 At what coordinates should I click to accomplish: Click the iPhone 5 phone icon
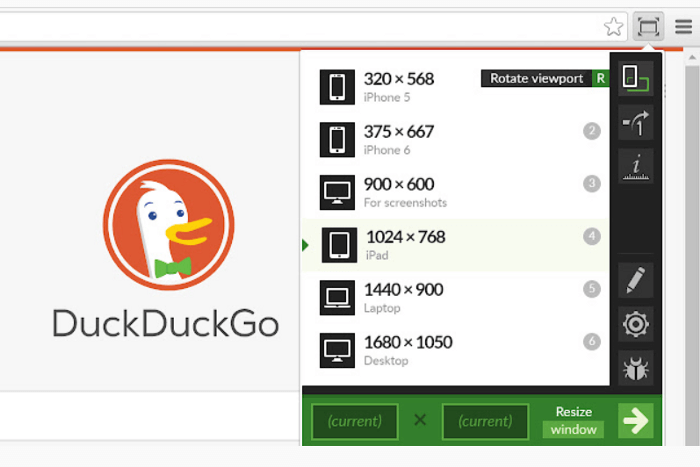337,87
